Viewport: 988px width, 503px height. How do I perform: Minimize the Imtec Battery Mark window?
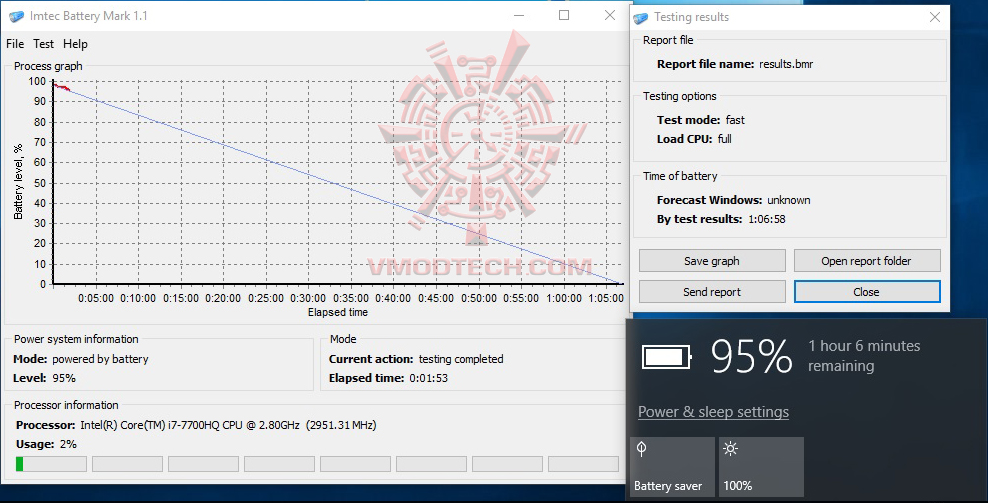pos(519,15)
